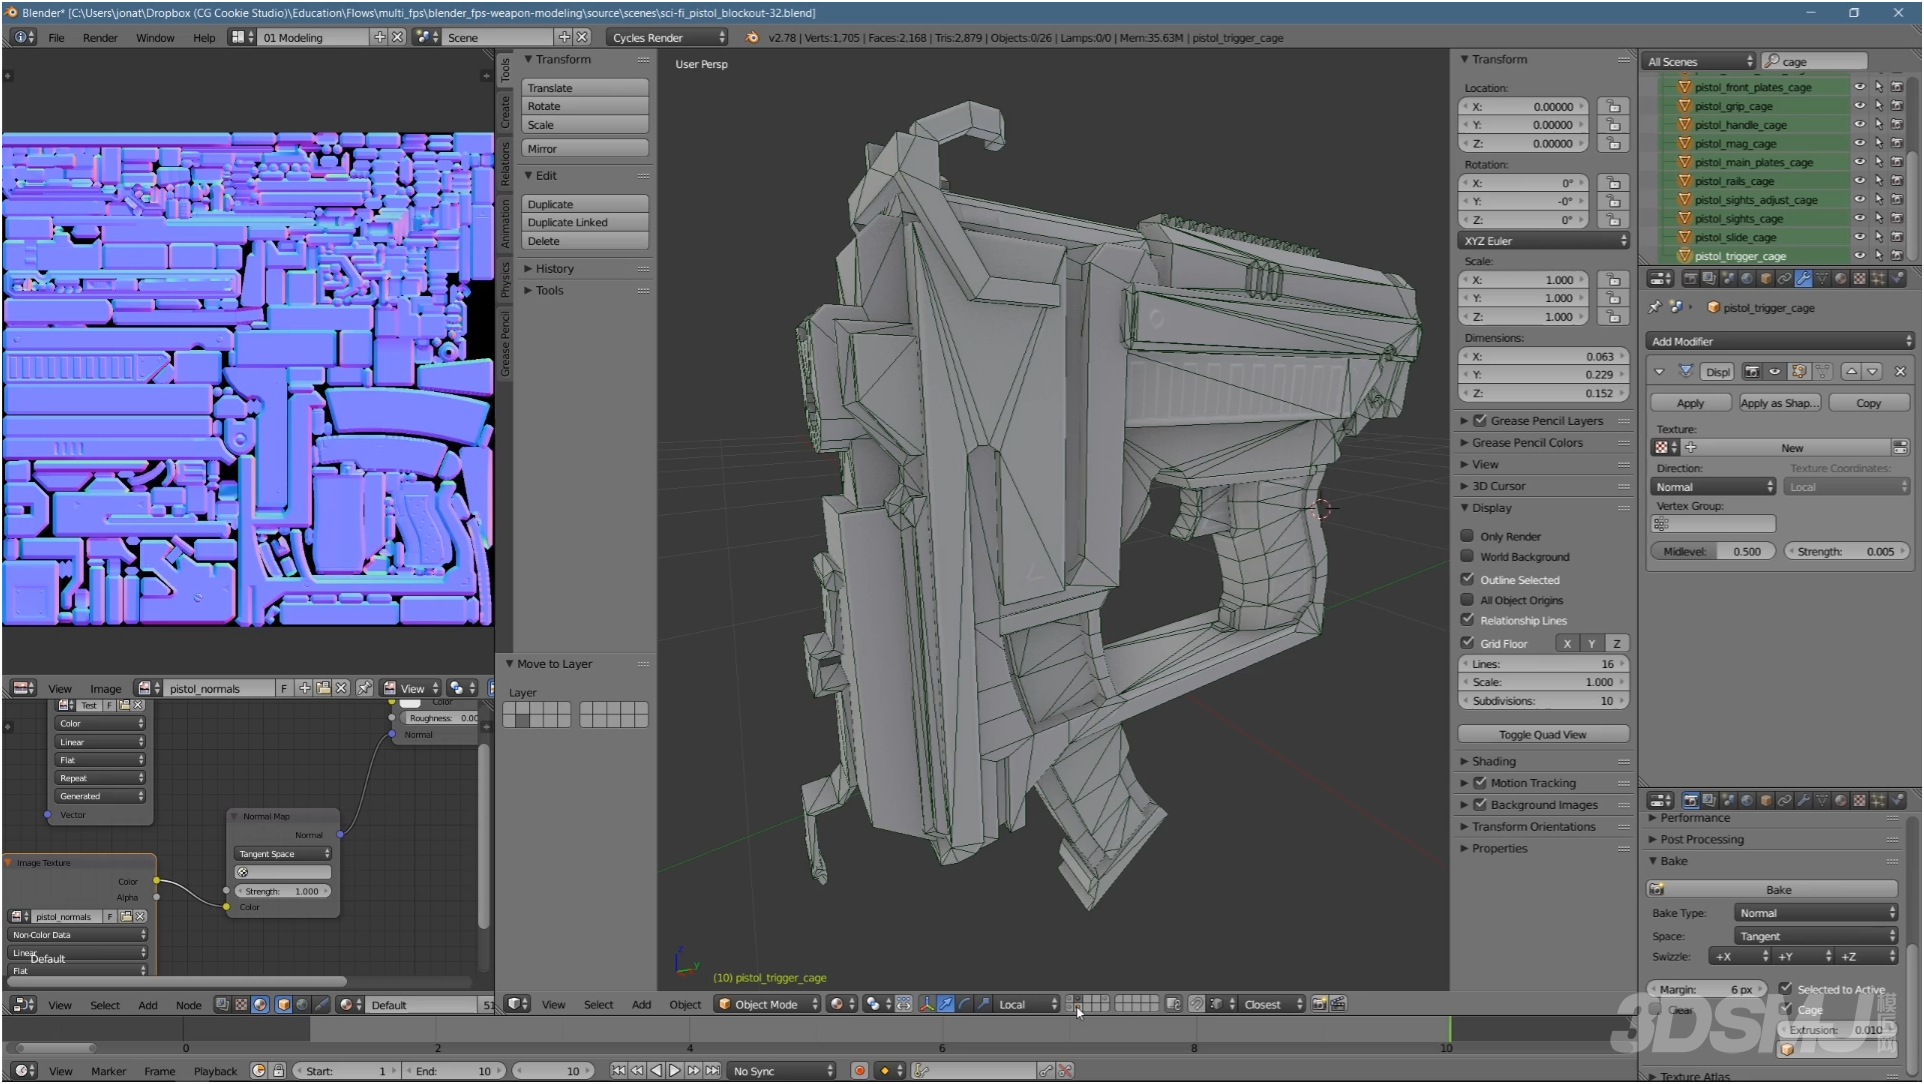
Task: Move Displace modifier down in stack
Action: (x=1872, y=372)
